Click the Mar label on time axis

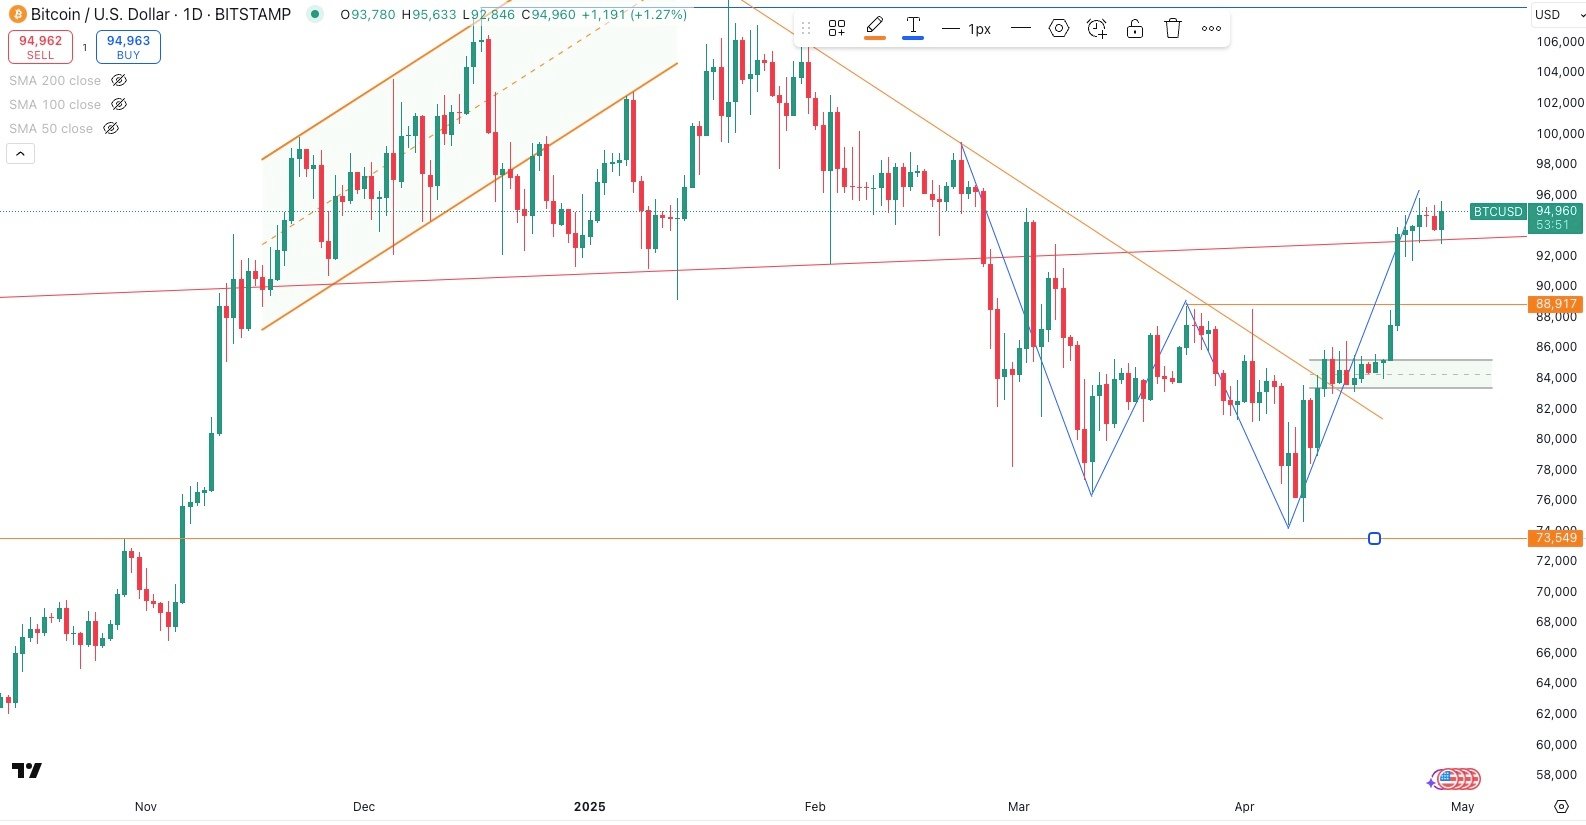1019,806
